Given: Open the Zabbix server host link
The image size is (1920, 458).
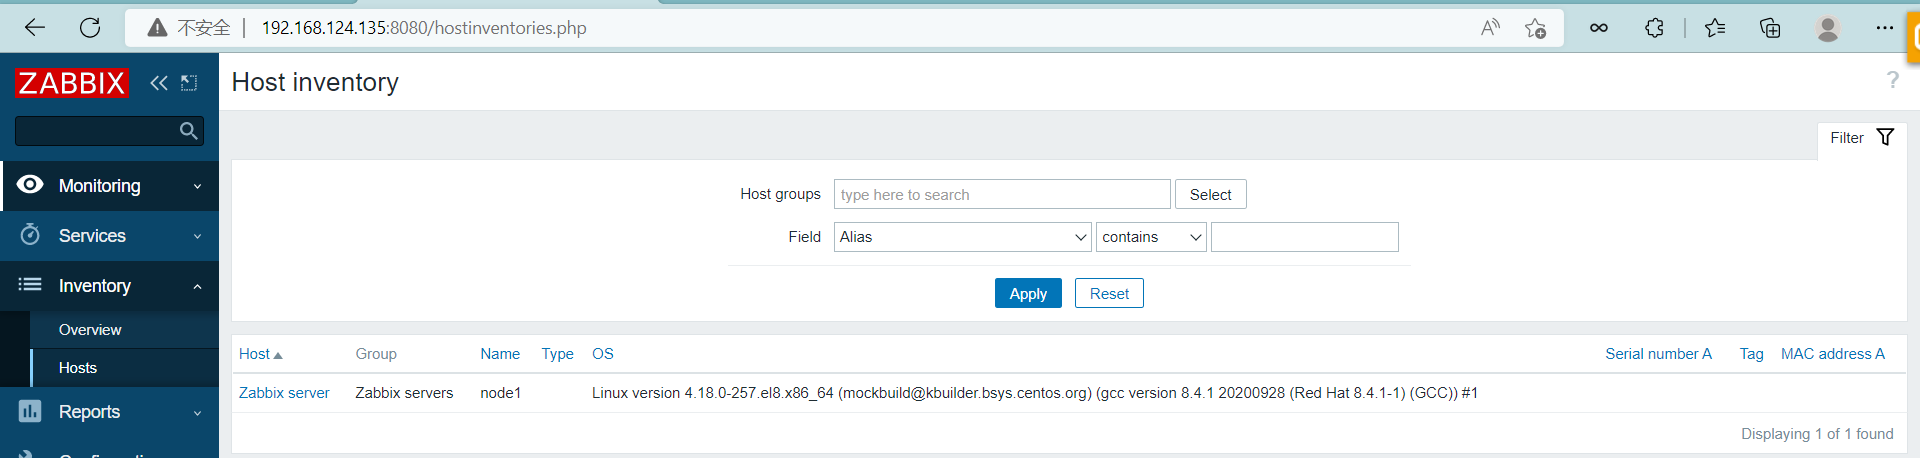Looking at the screenshot, I should 284,393.
